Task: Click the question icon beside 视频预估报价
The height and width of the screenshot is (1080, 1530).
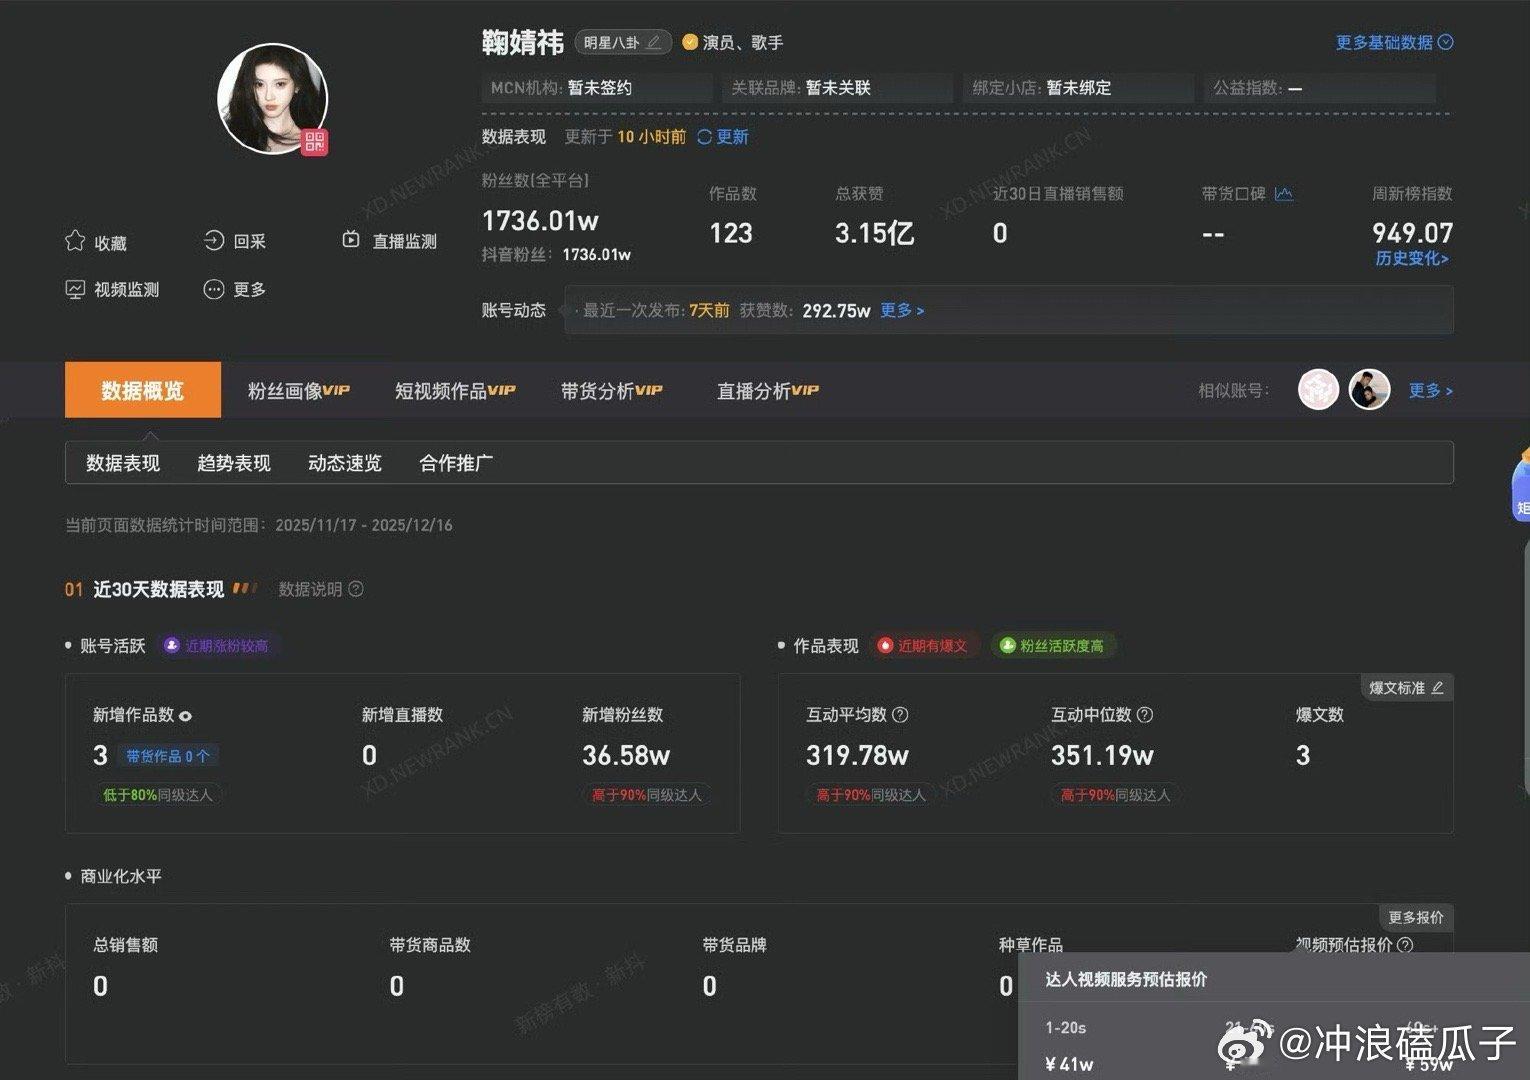Action: [x=1406, y=944]
